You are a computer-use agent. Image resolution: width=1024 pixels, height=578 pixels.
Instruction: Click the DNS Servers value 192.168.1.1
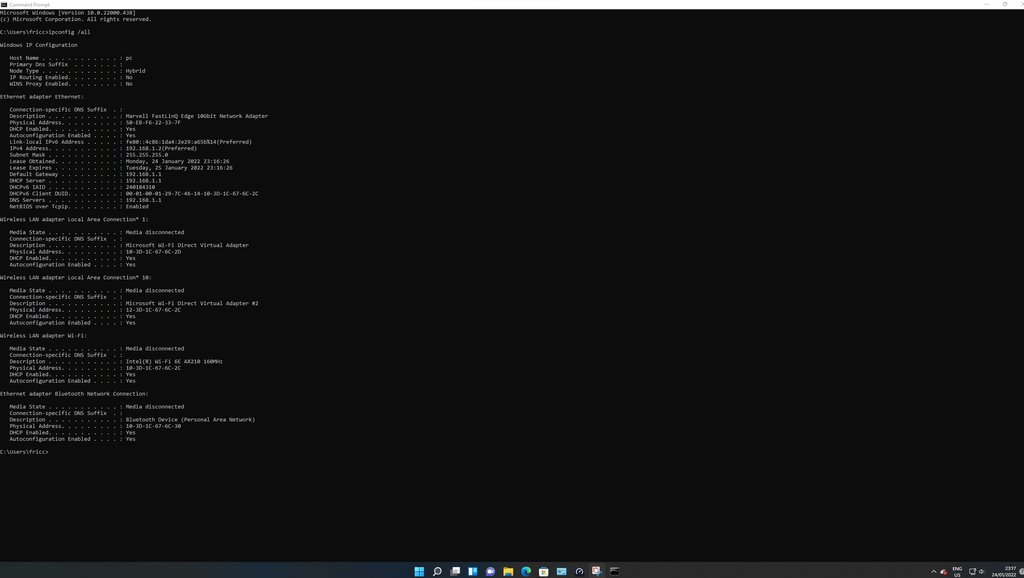coord(143,200)
